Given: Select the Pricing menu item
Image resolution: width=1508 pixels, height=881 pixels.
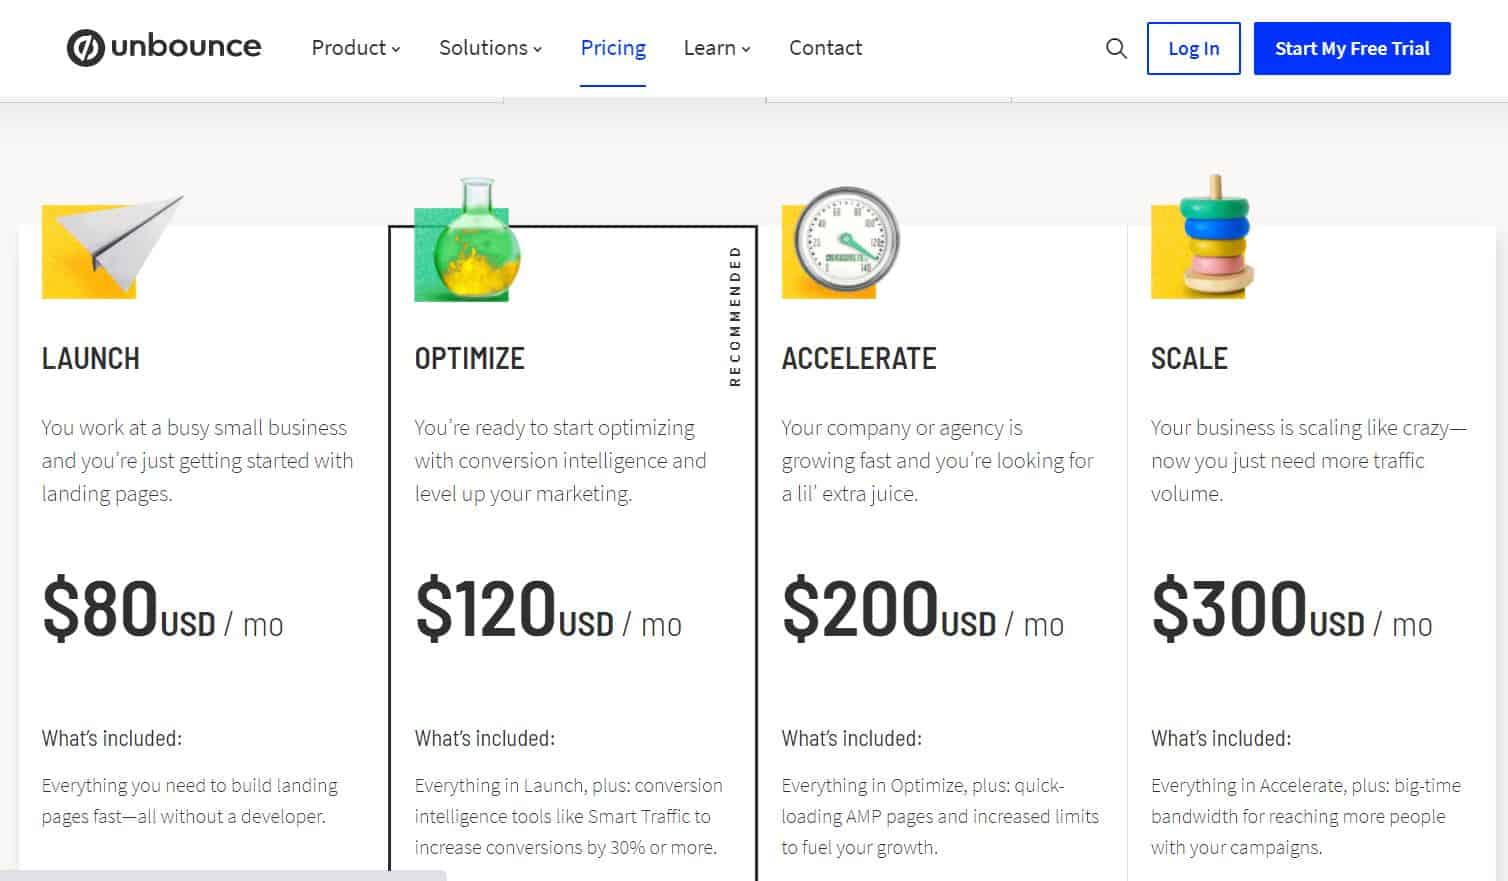Looking at the screenshot, I should click(x=612, y=47).
